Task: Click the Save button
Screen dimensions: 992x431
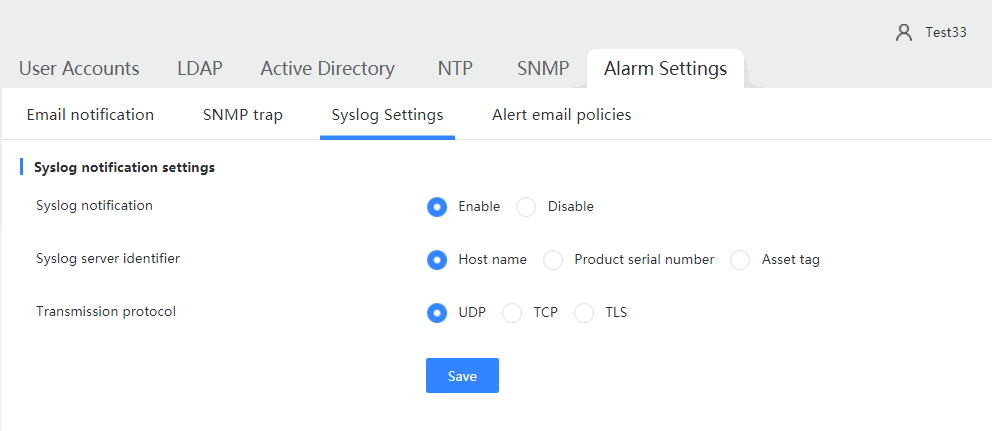Action: tap(462, 376)
